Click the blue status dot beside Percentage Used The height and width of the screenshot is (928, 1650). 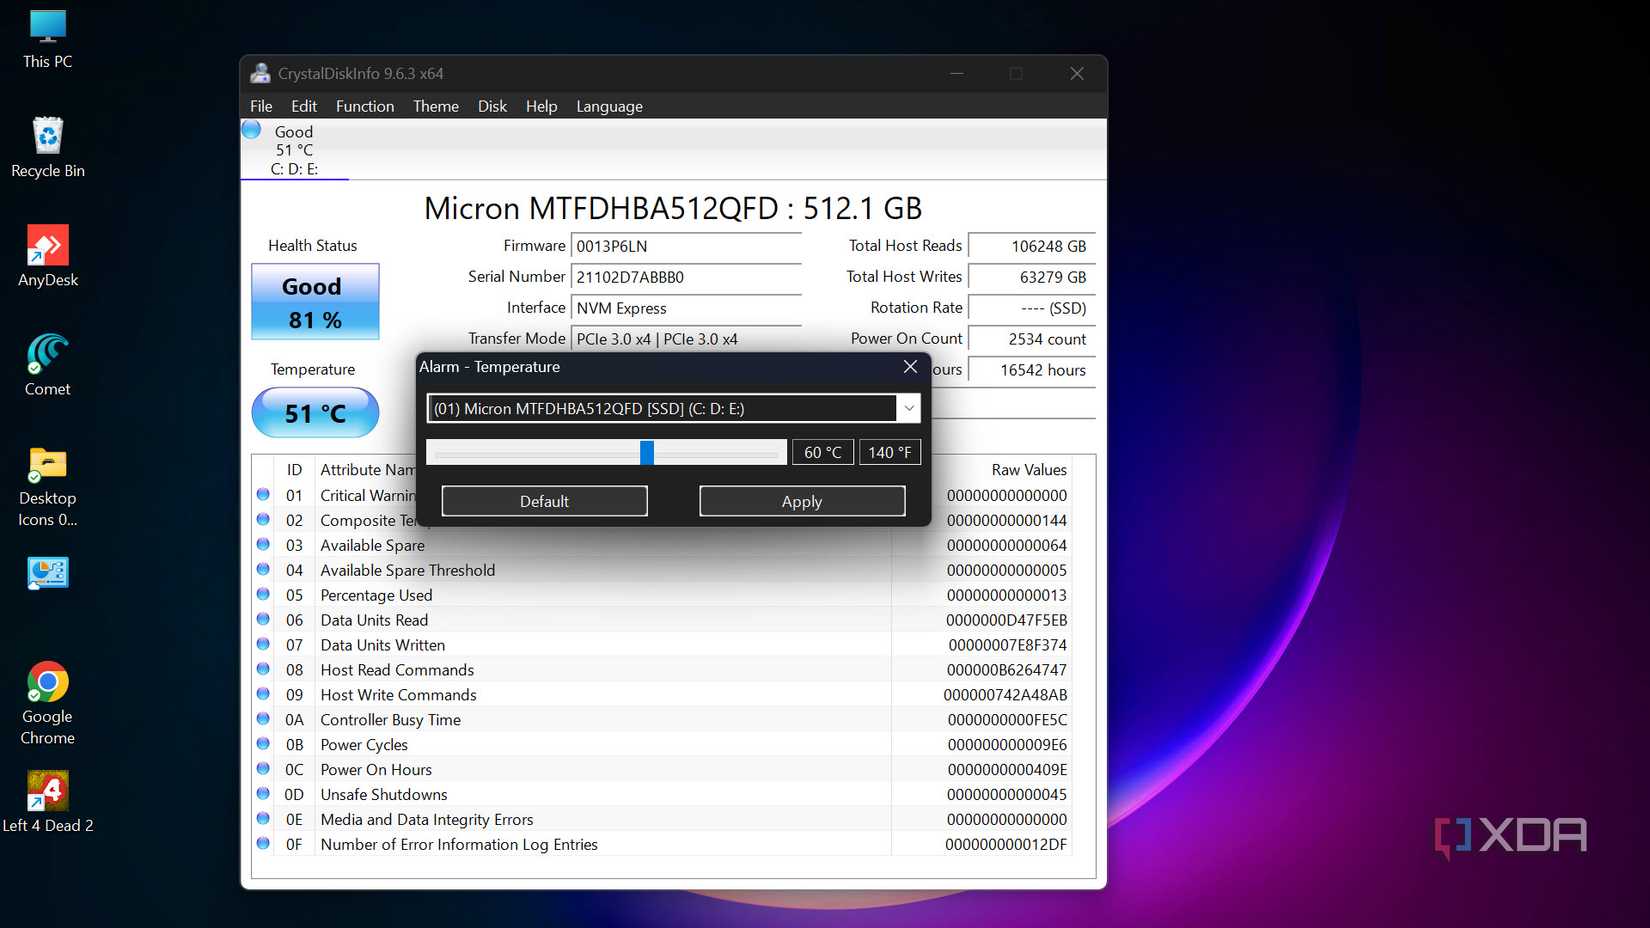(262, 594)
